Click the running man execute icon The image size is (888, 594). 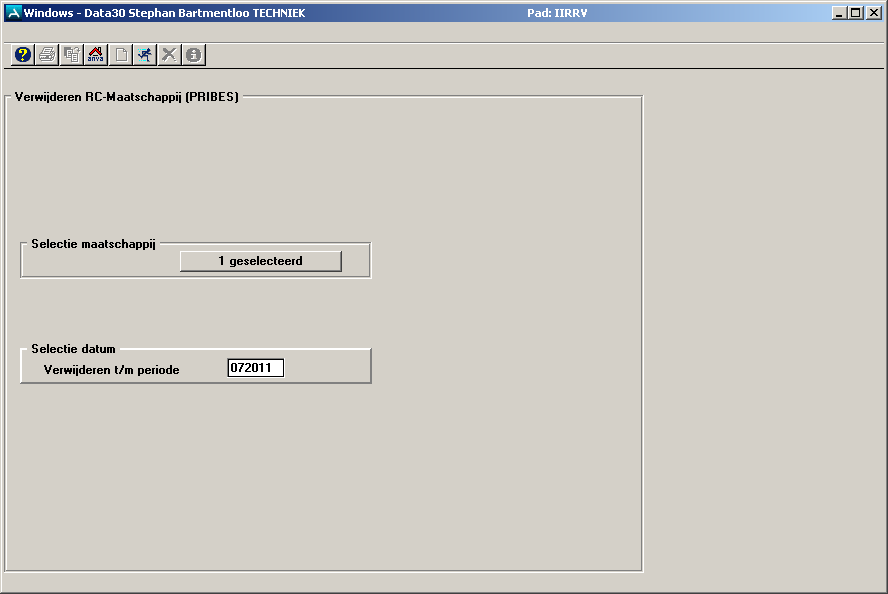tap(145, 55)
